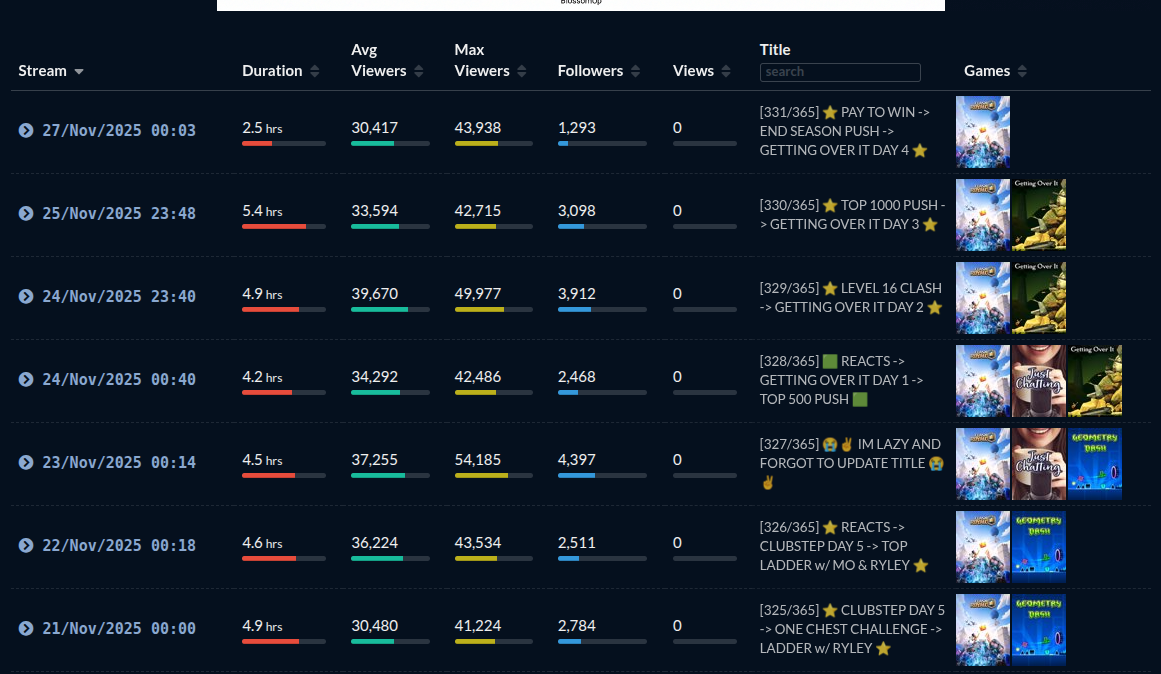Image resolution: width=1161 pixels, height=674 pixels.
Task: Sort by Games column sort icon
Action: tap(1022, 71)
